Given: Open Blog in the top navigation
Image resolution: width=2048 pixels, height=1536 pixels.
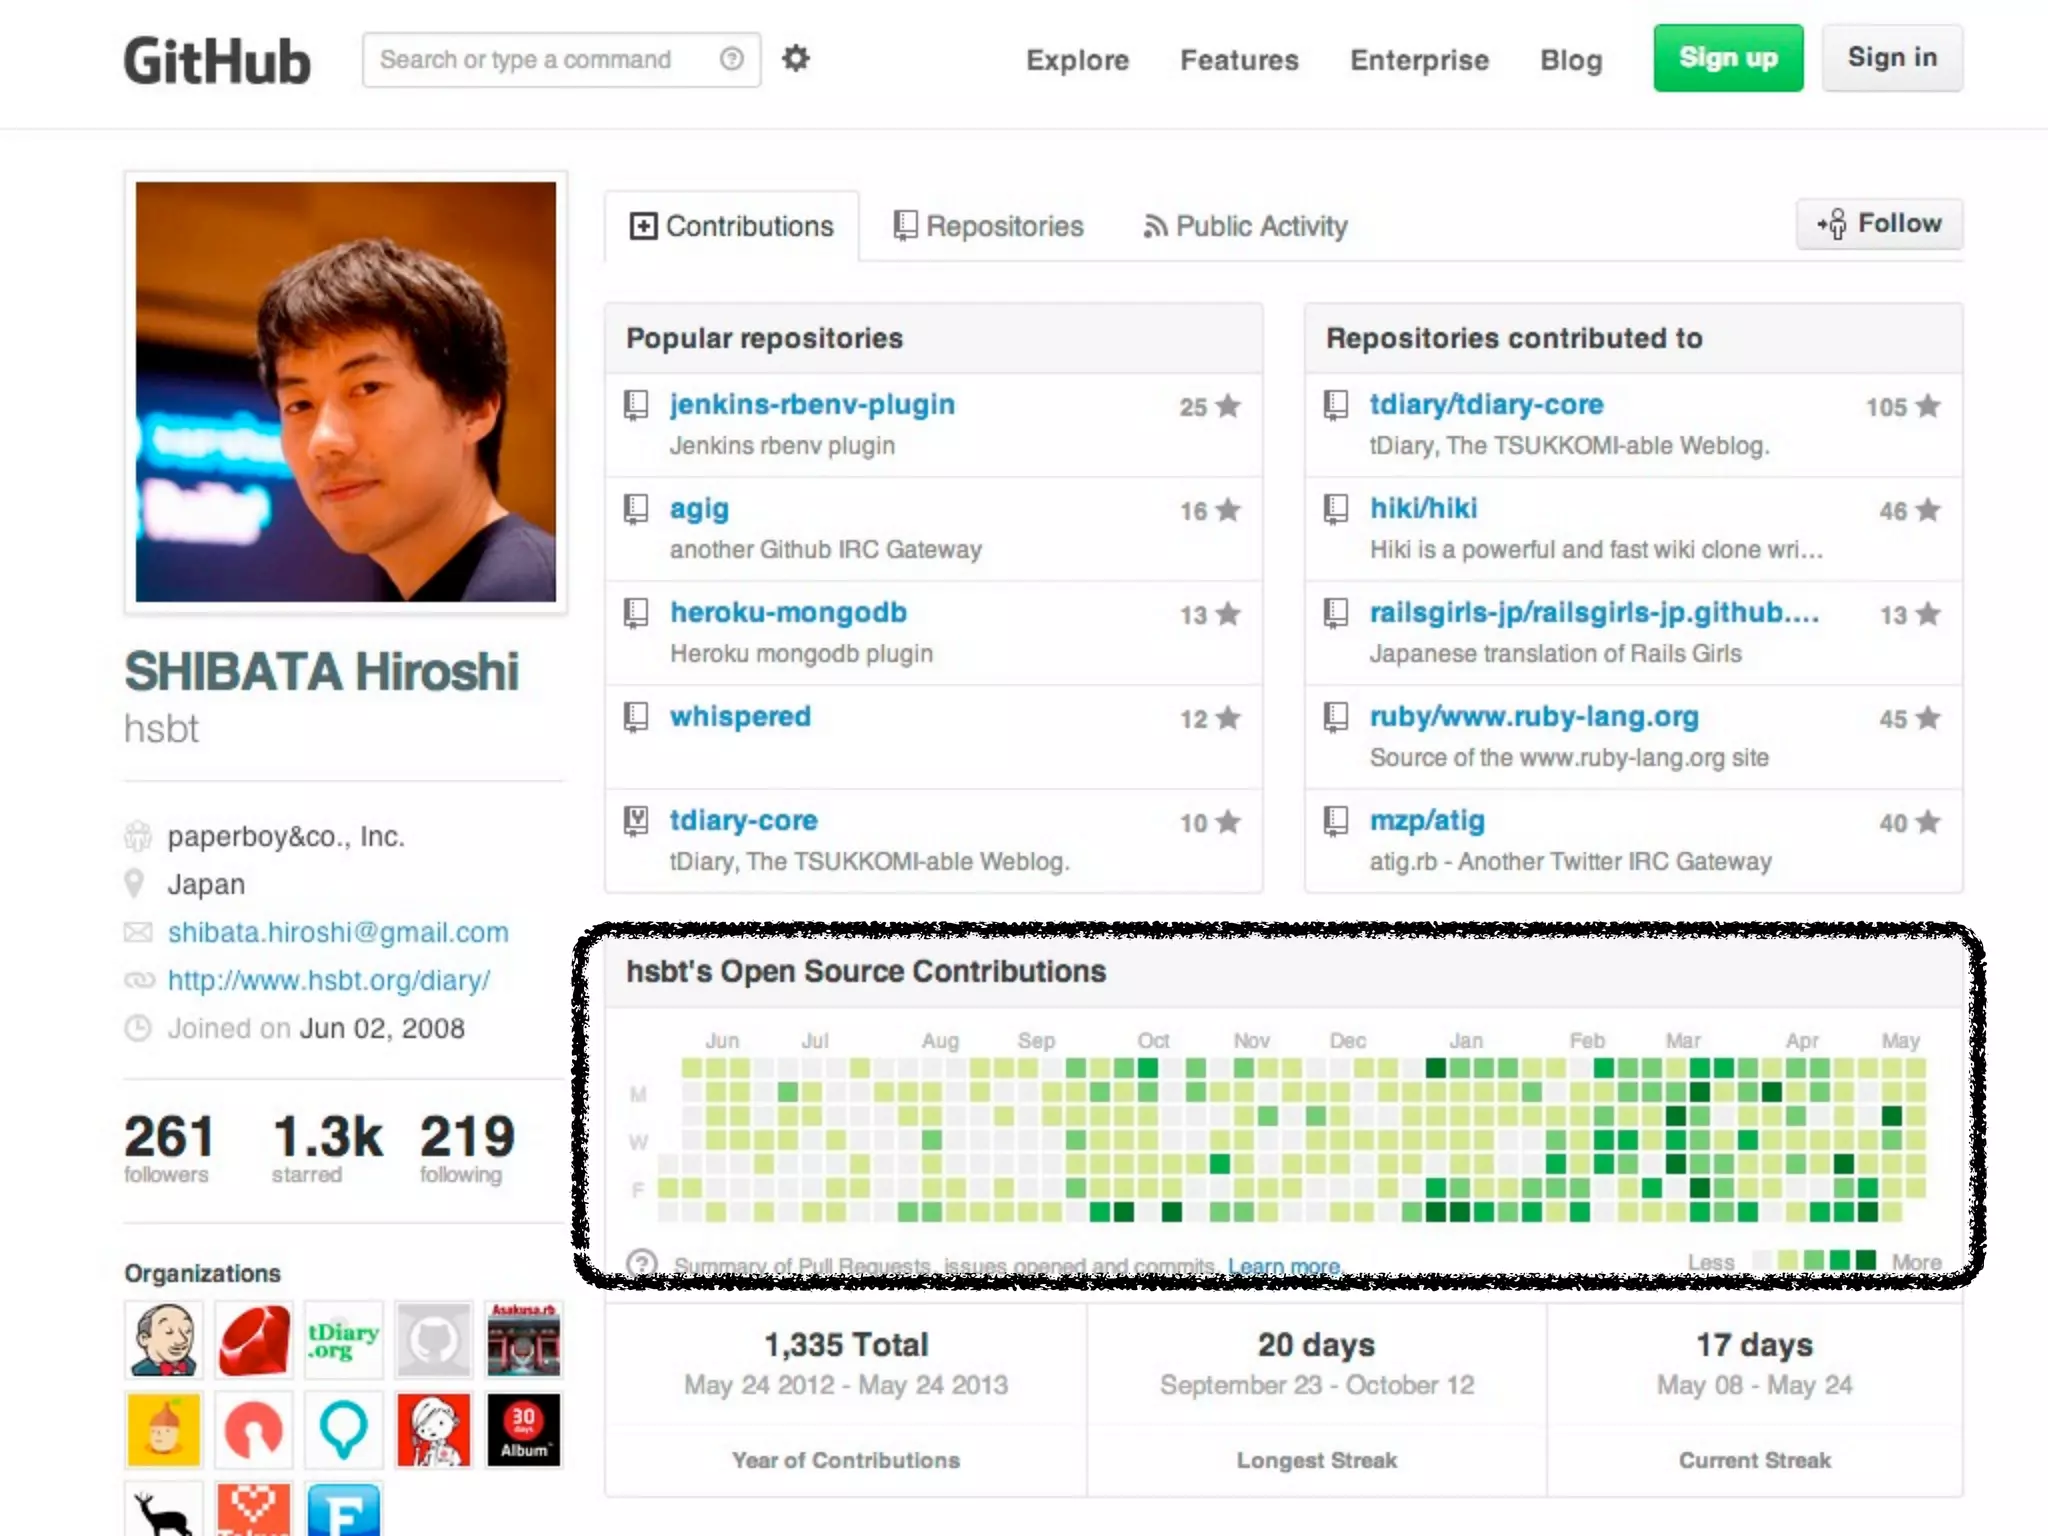Looking at the screenshot, I should [1571, 60].
